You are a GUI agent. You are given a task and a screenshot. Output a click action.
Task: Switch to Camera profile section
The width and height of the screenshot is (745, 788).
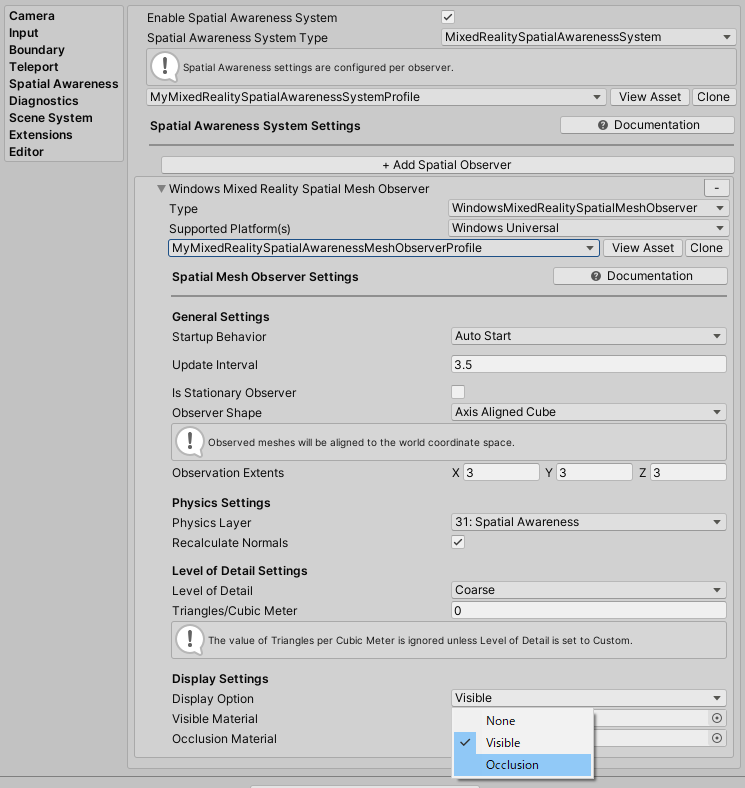pyautogui.click(x=32, y=16)
